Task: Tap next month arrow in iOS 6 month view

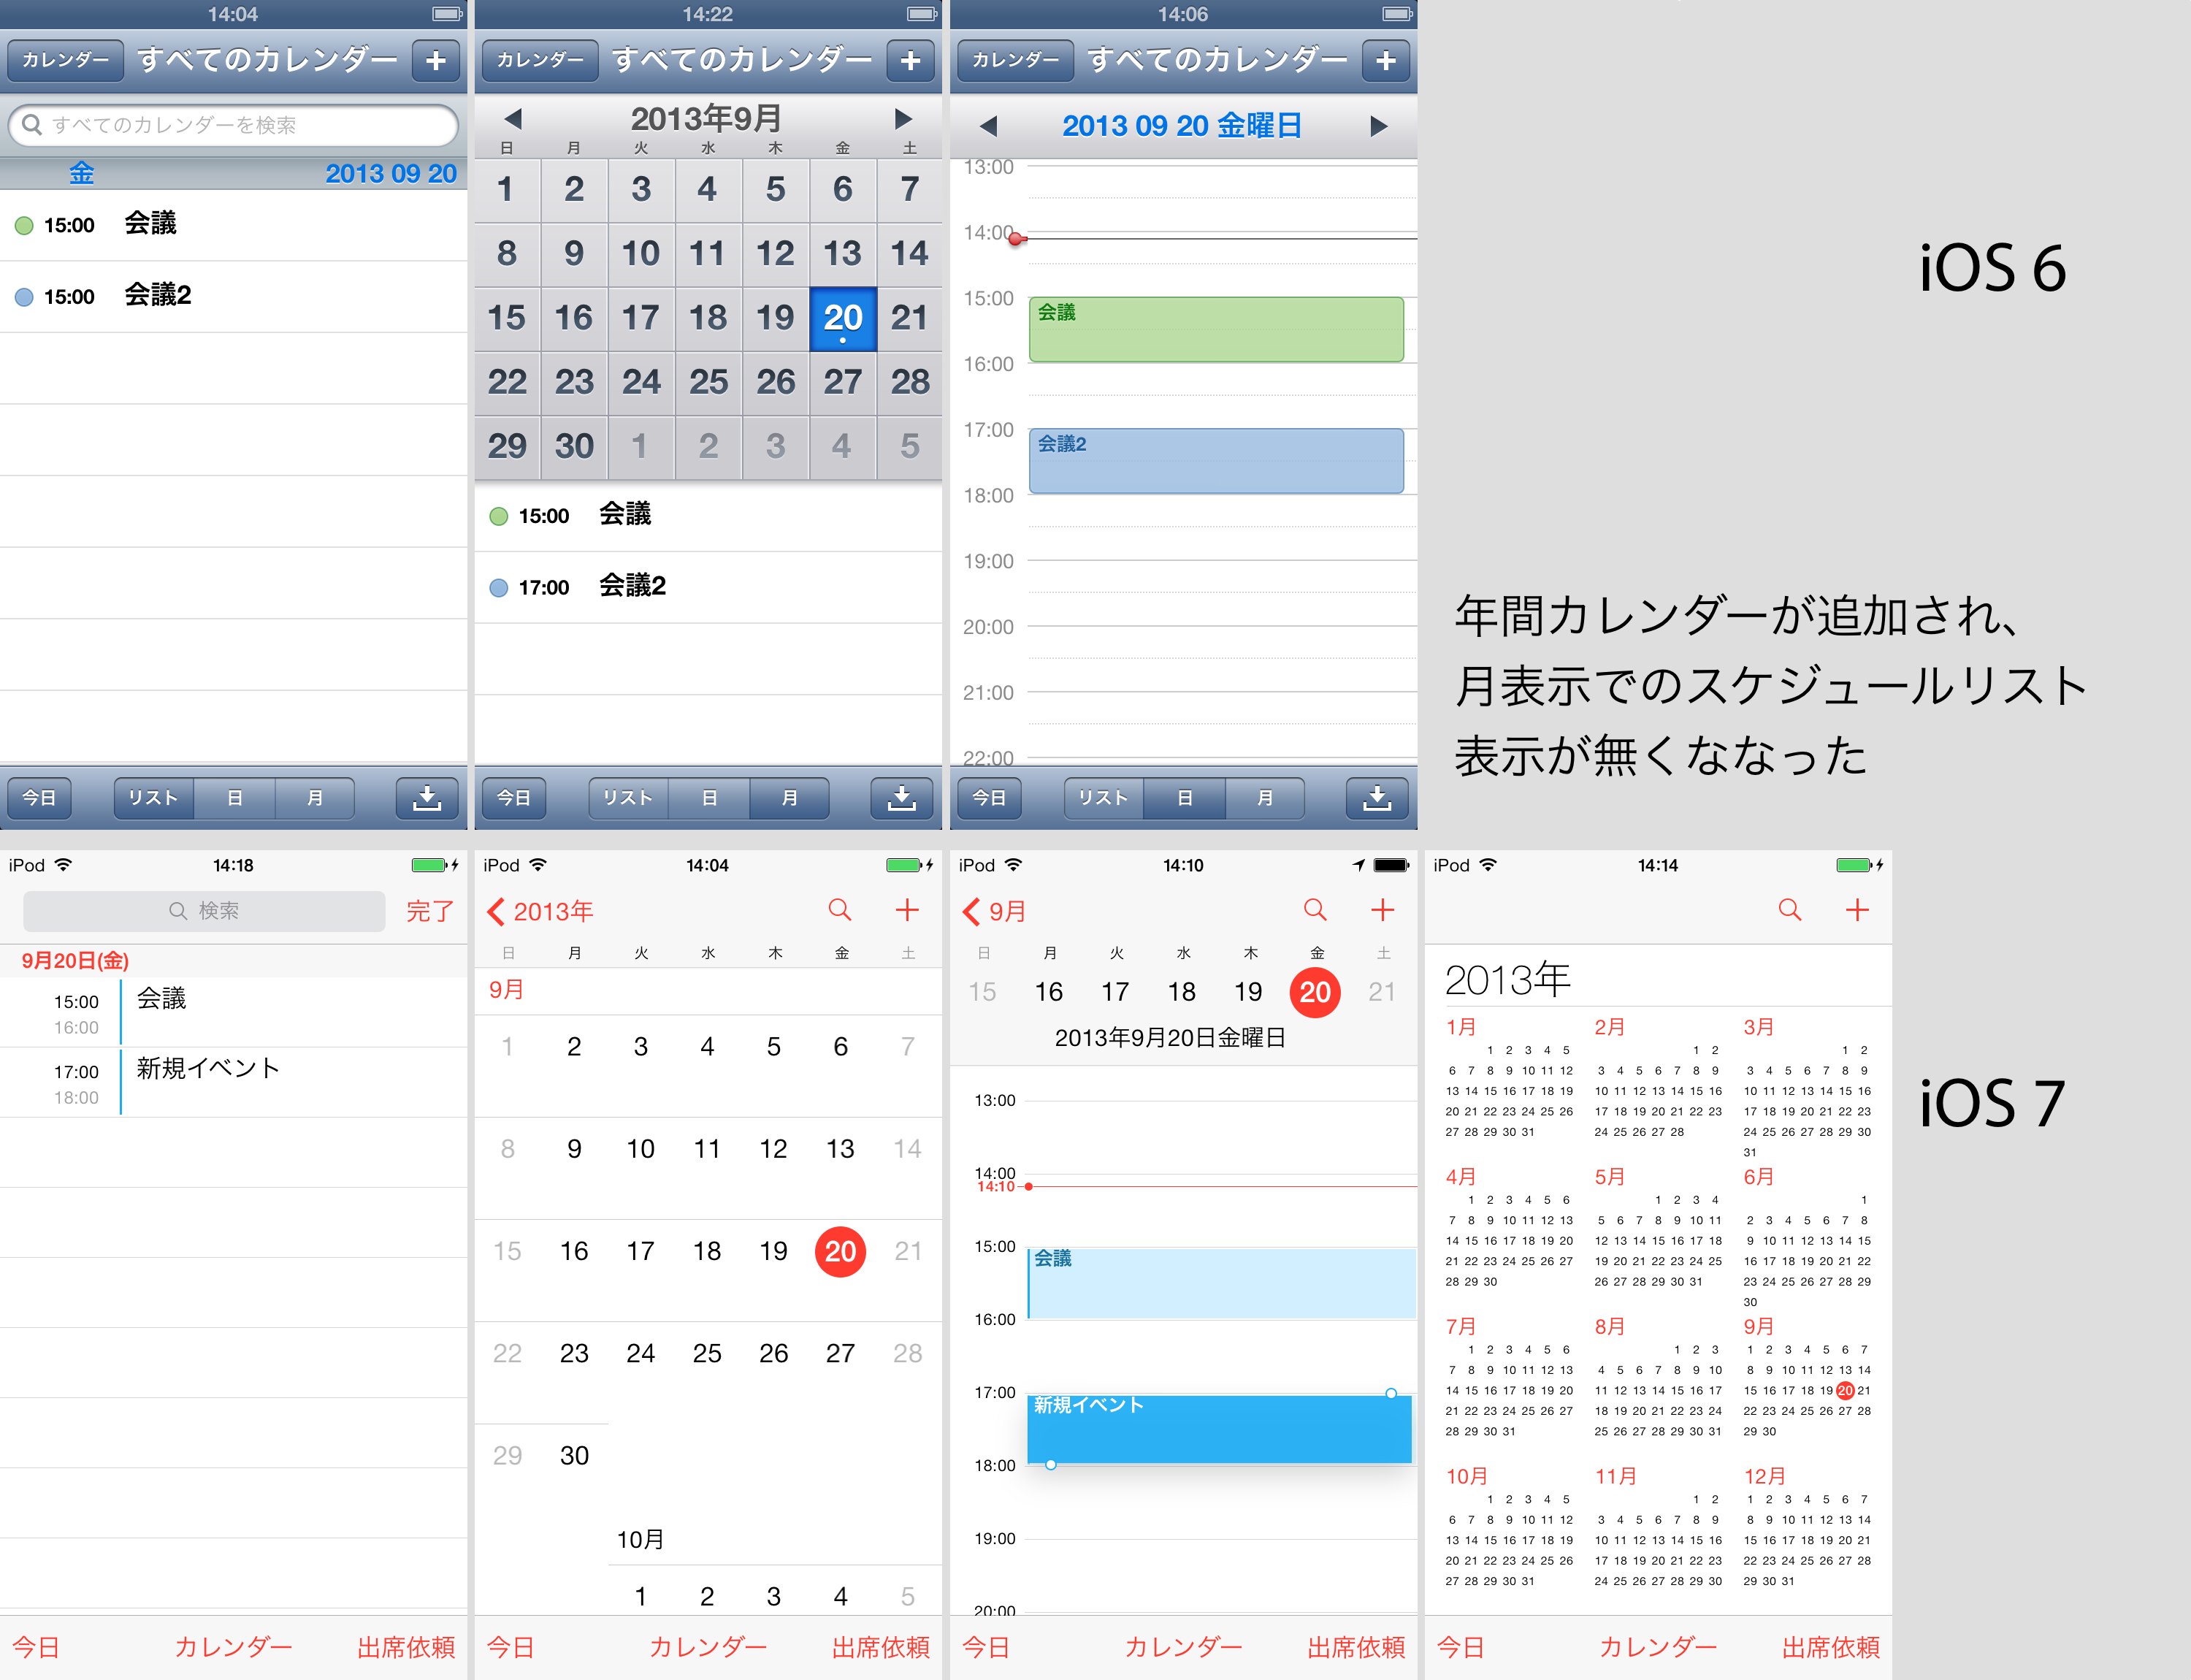Action: tap(903, 120)
